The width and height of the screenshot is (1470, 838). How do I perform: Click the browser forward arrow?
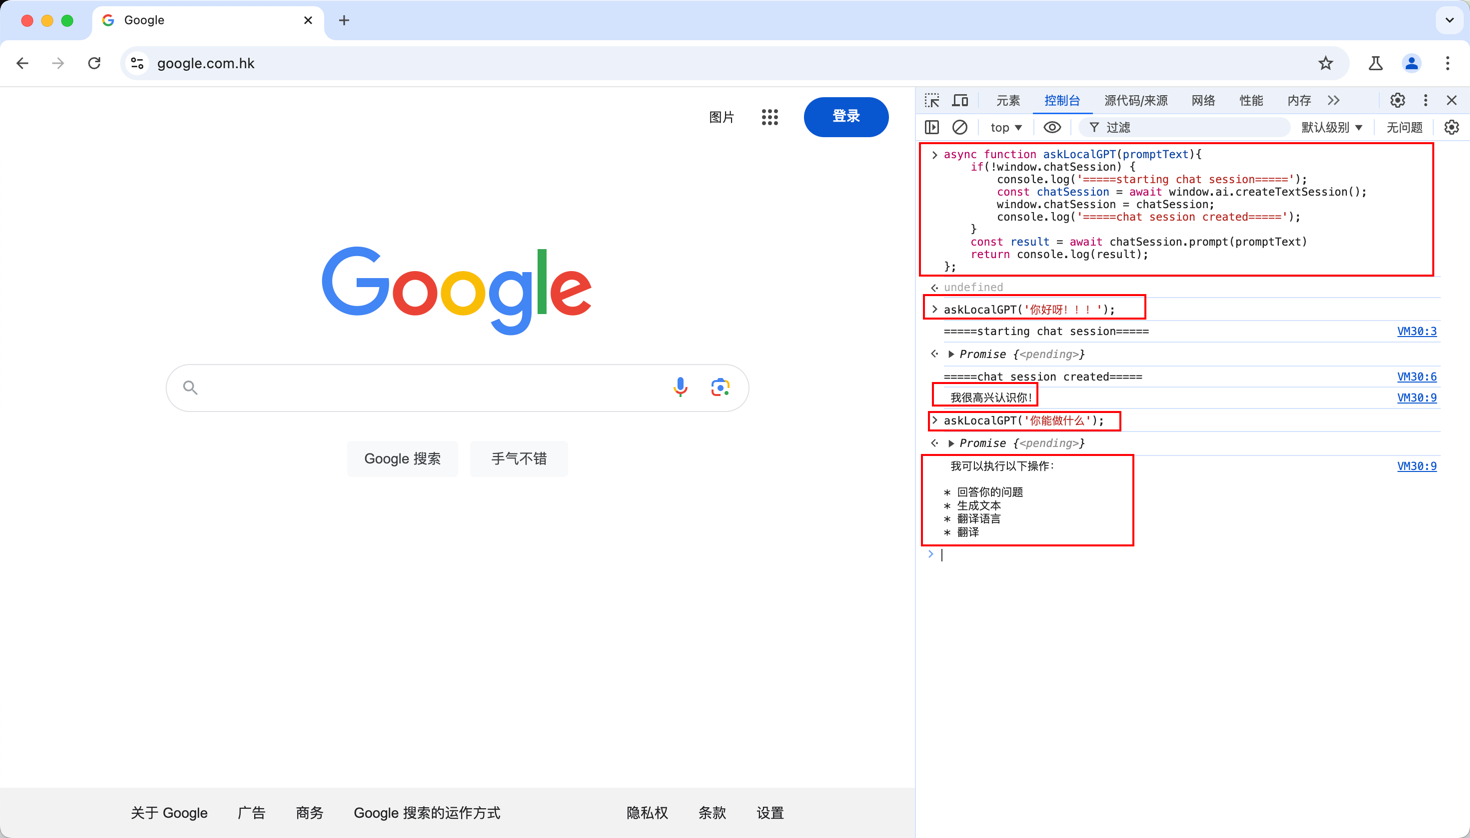pos(58,63)
